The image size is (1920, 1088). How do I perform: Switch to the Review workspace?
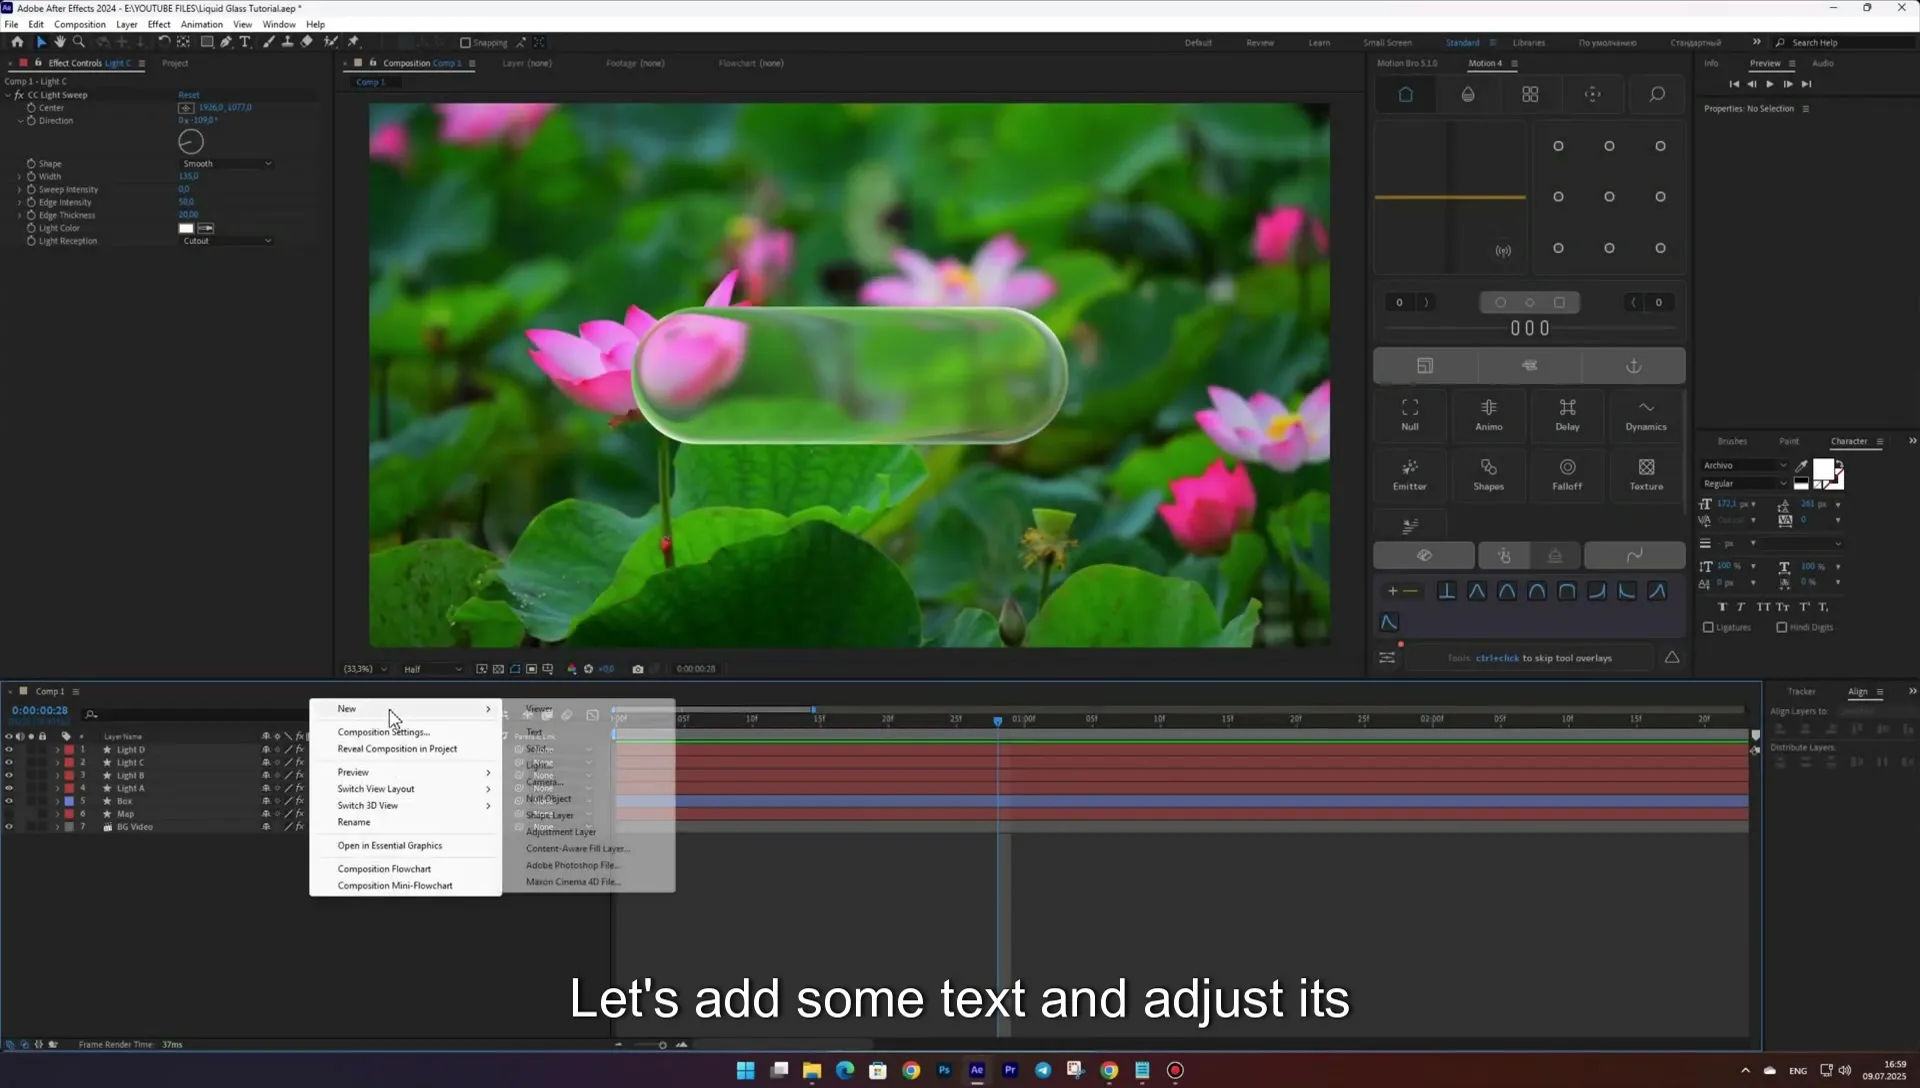pyautogui.click(x=1260, y=43)
